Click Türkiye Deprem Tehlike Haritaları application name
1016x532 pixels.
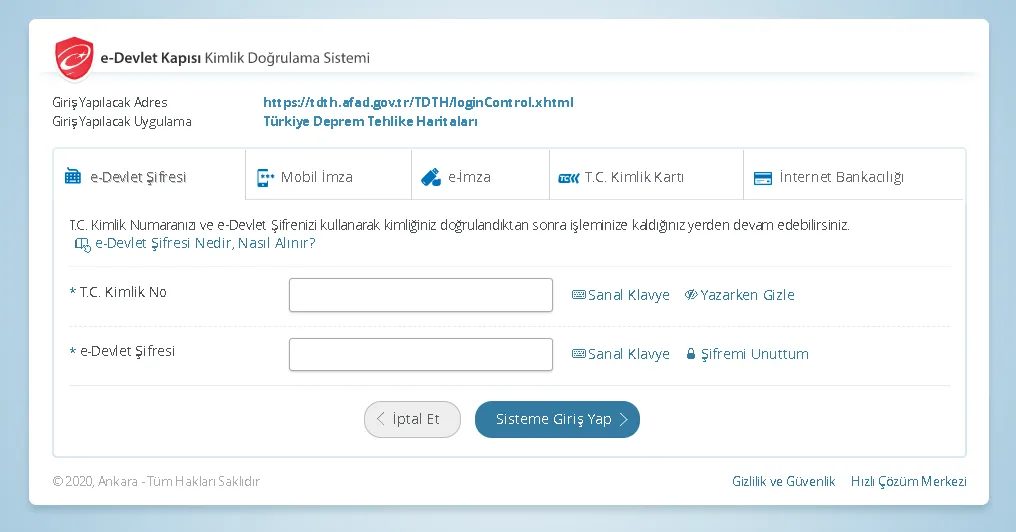click(371, 121)
